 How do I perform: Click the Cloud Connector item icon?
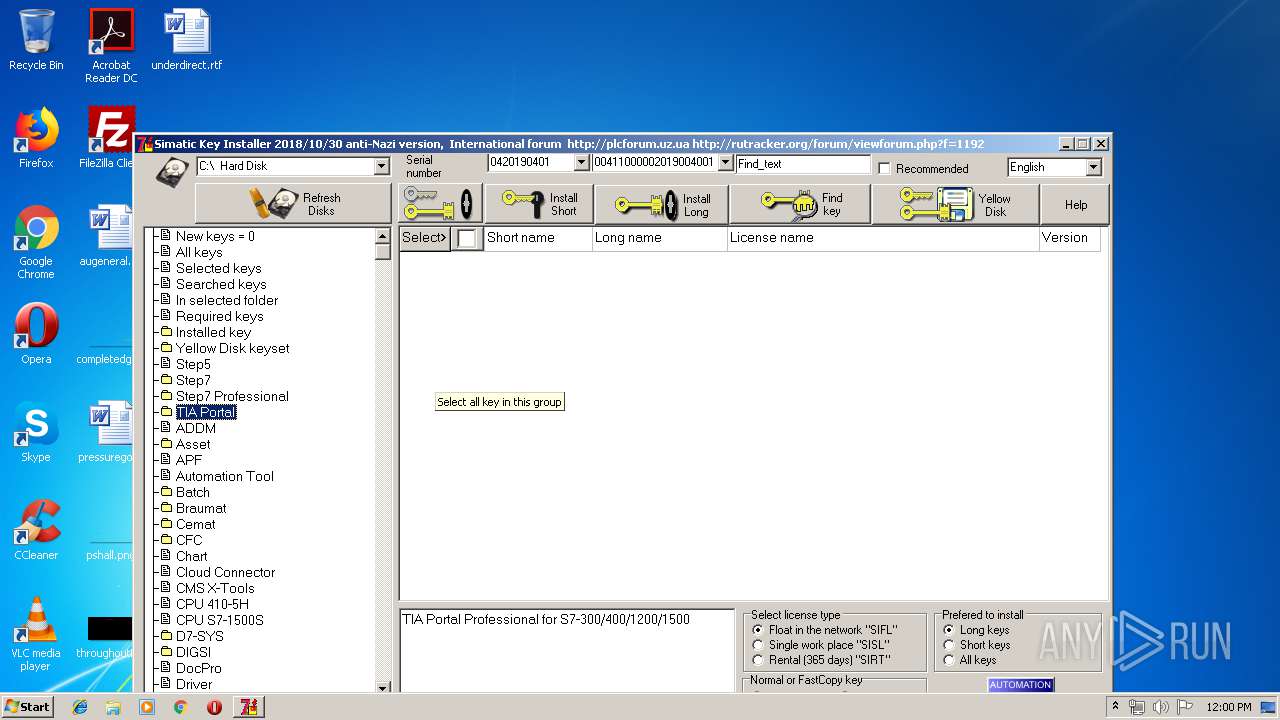pyautogui.click(x=166, y=572)
